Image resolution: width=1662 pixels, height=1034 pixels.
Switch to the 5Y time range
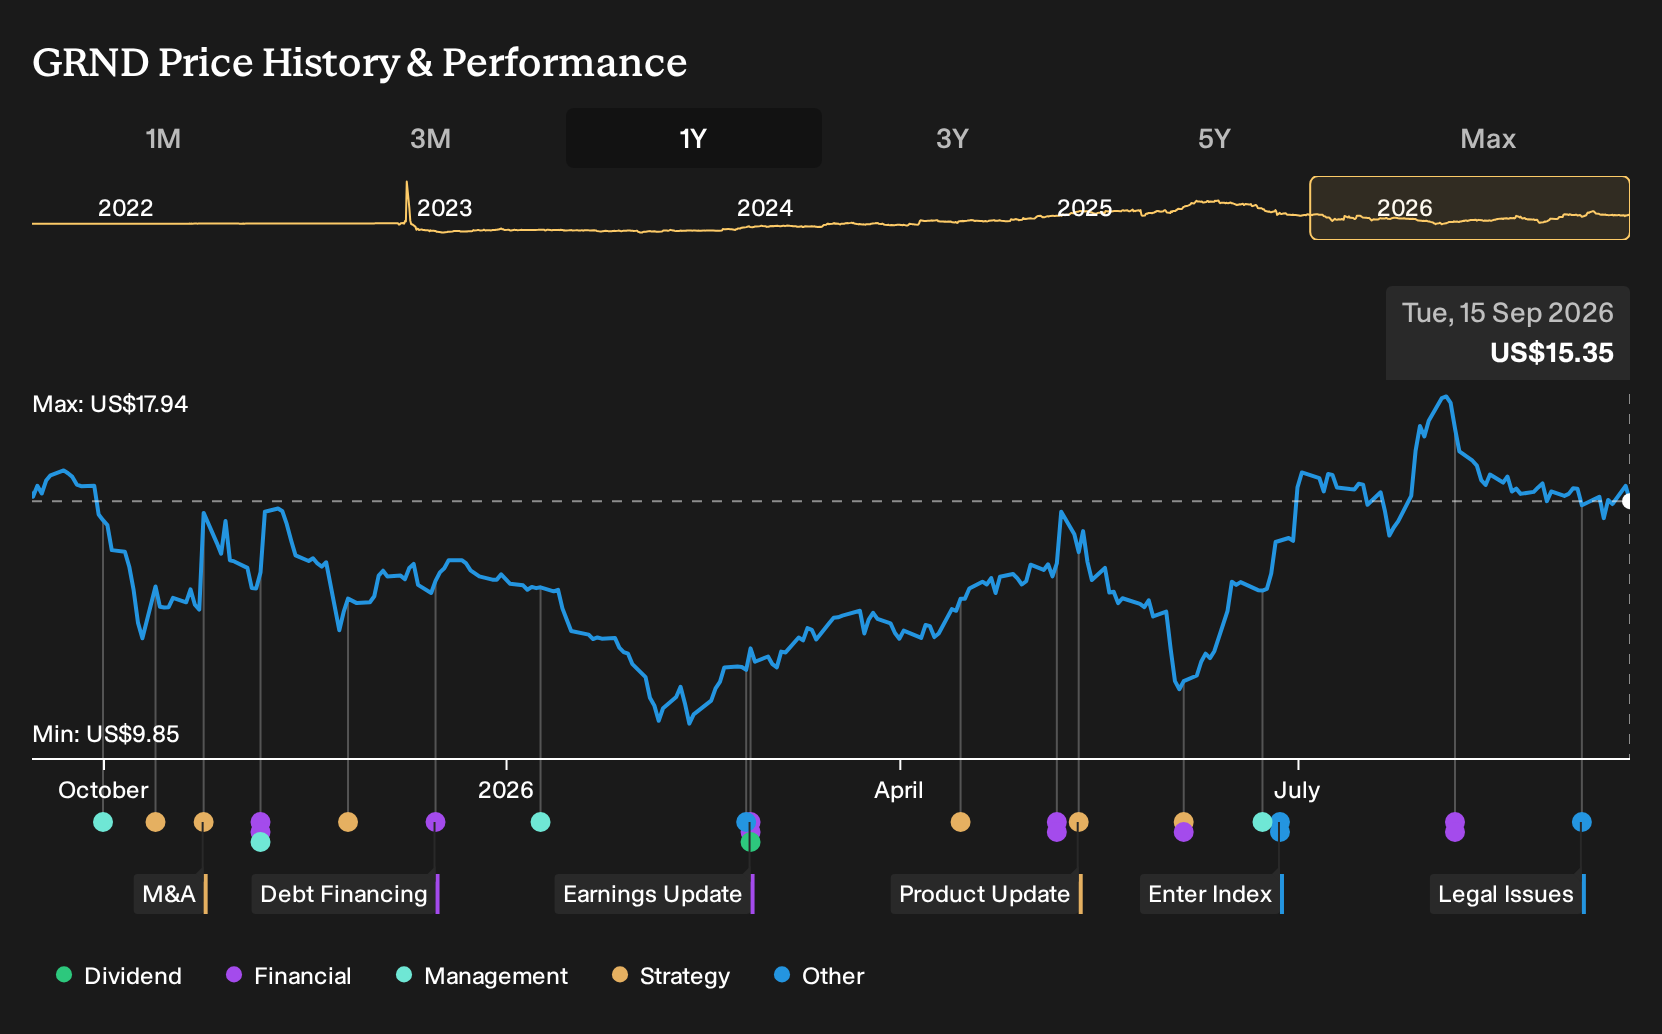(x=1214, y=138)
